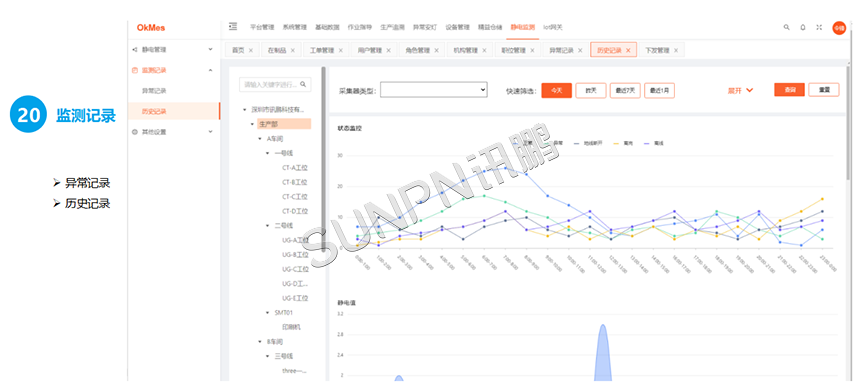Expand the 其他设置 sidebar menu
This screenshot has height=391, width=860.
(x=211, y=132)
